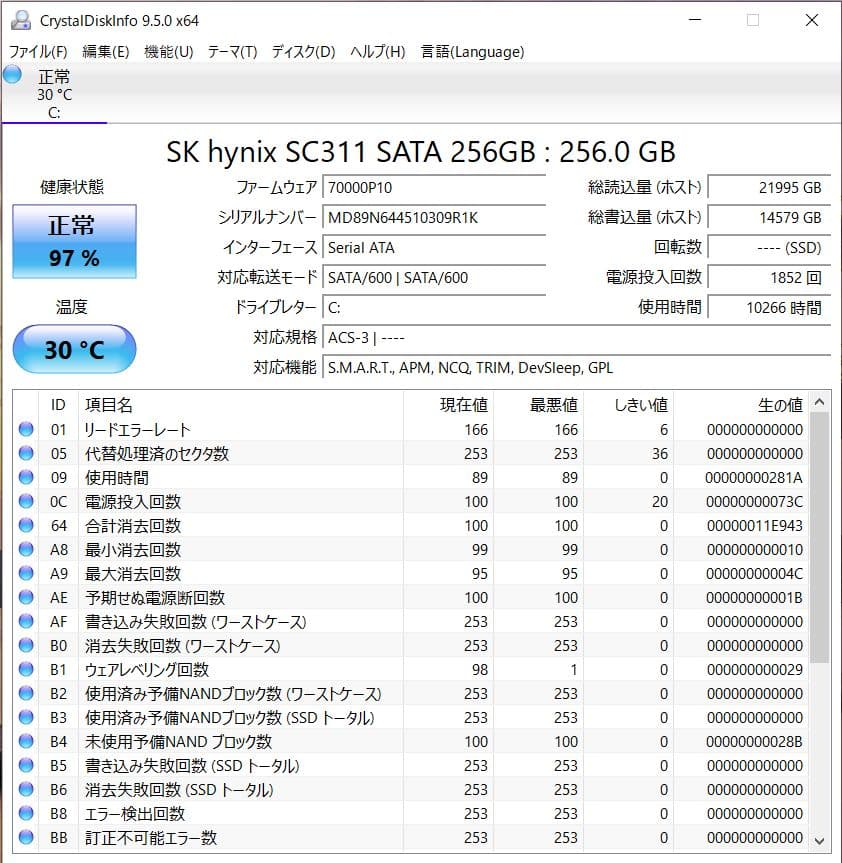The width and height of the screenshot is (842, 863).
Task: Click the status indicator beside 代替処理済のセクタ数
Action: (x=25, y=453)
